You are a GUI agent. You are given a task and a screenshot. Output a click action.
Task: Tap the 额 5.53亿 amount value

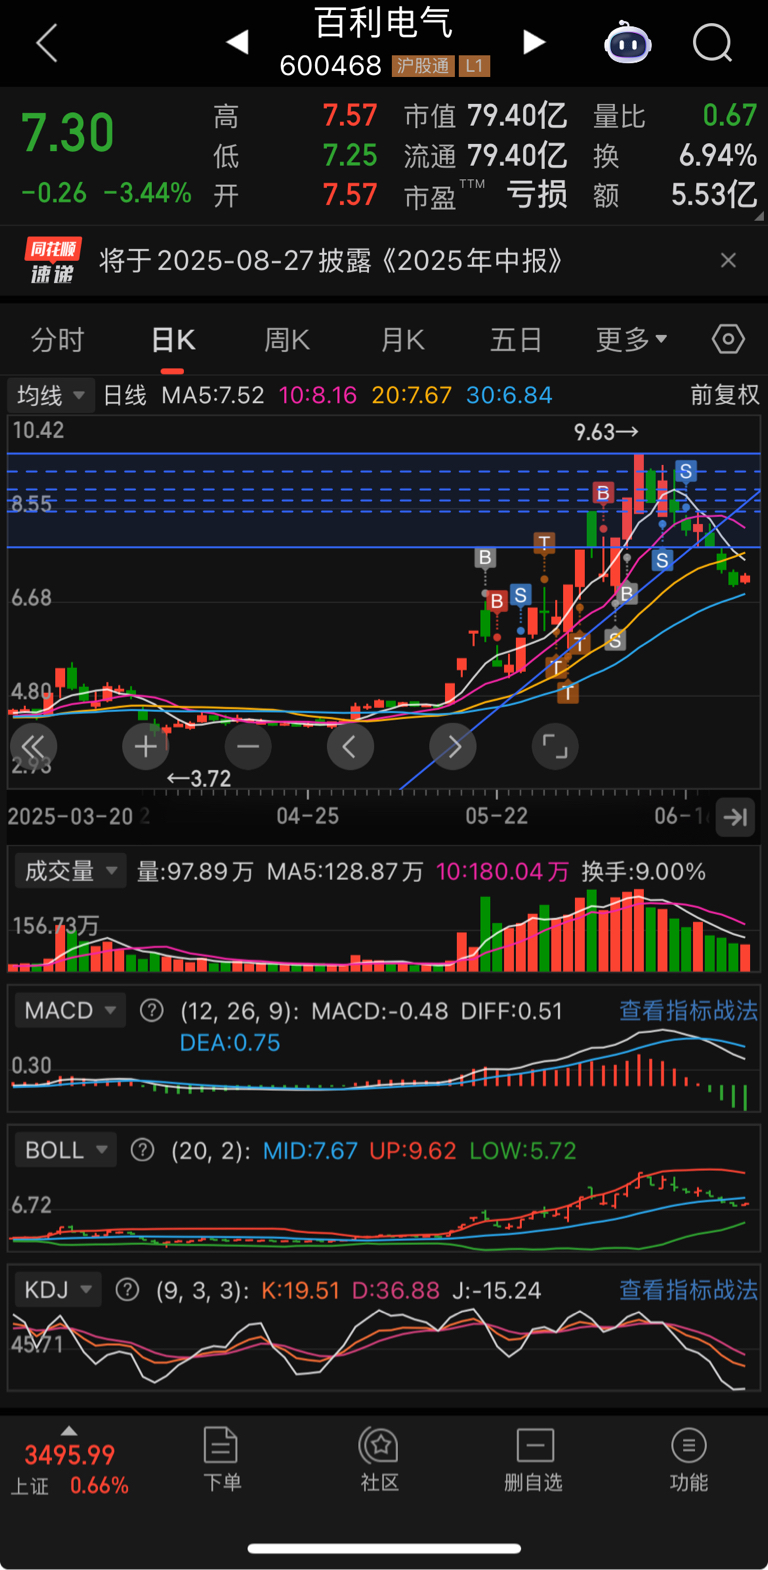675,194
